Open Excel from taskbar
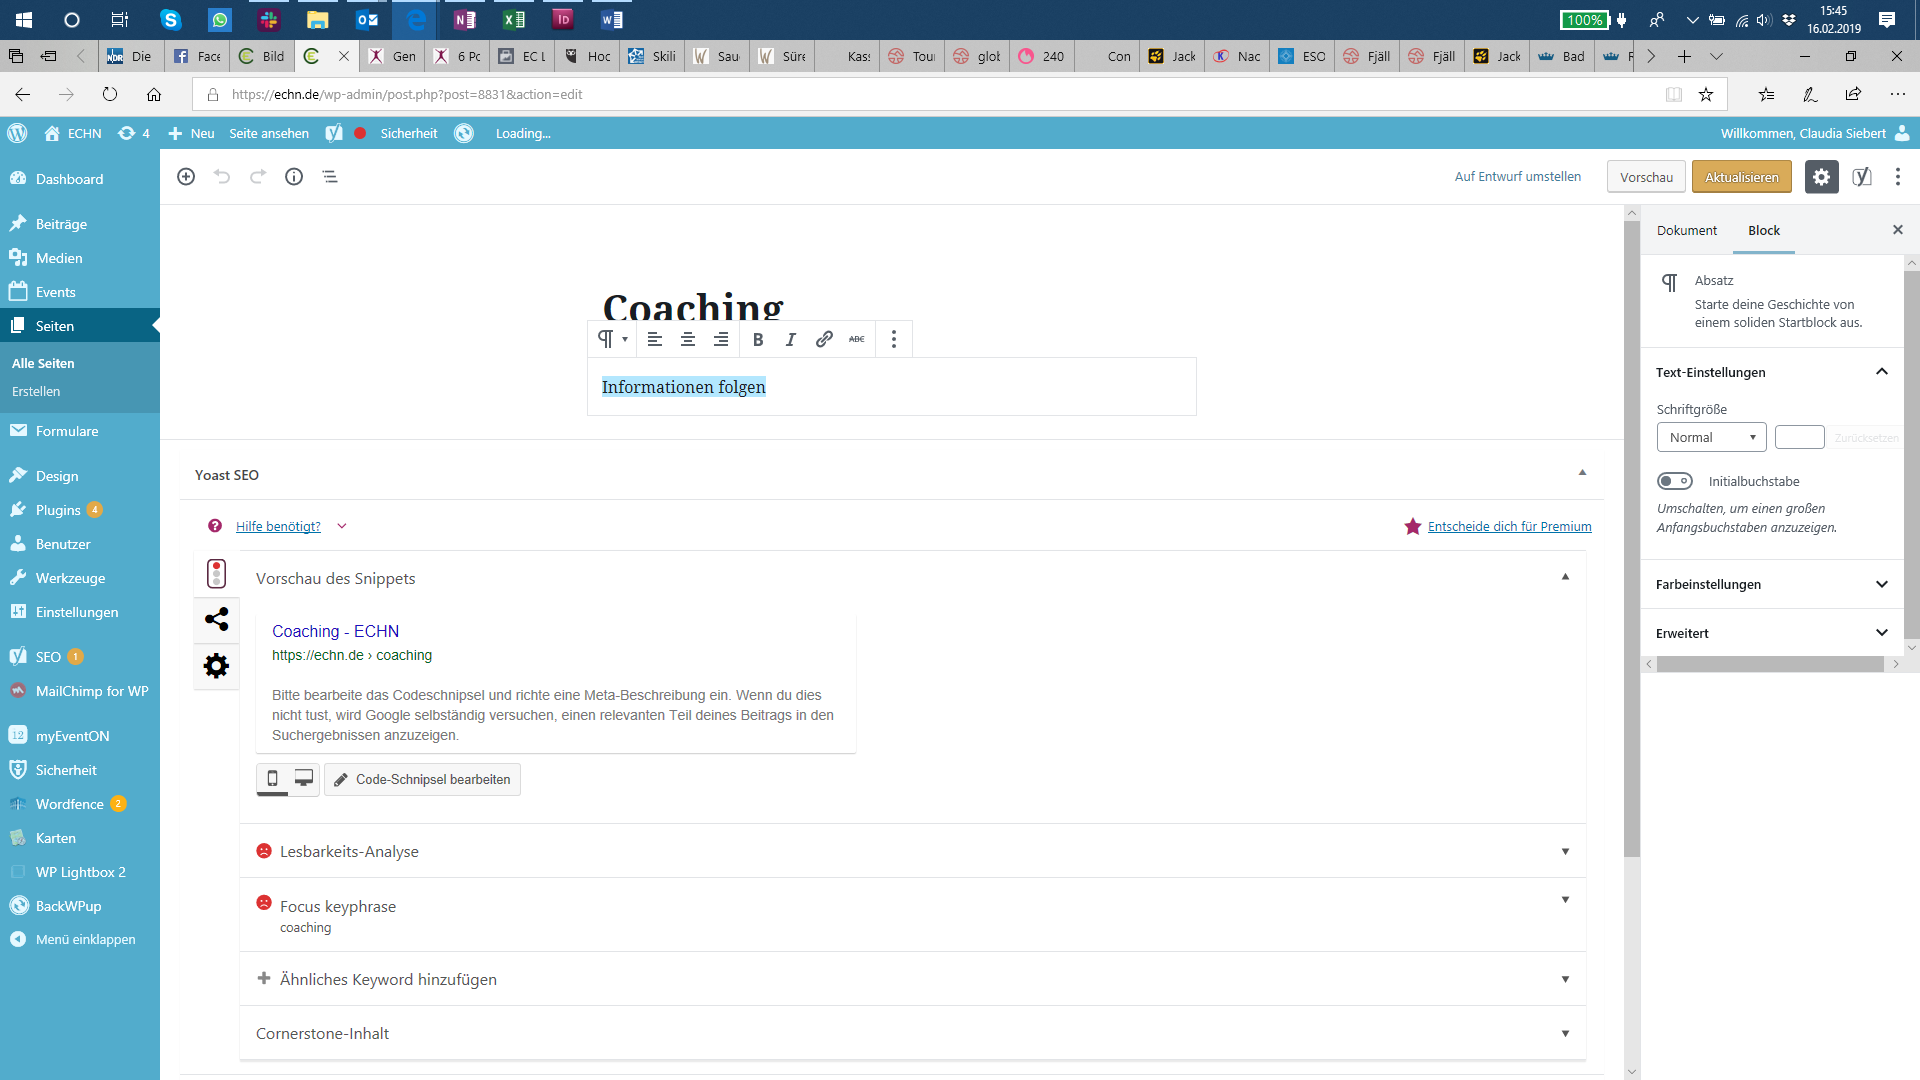 [x=514, y=19]
